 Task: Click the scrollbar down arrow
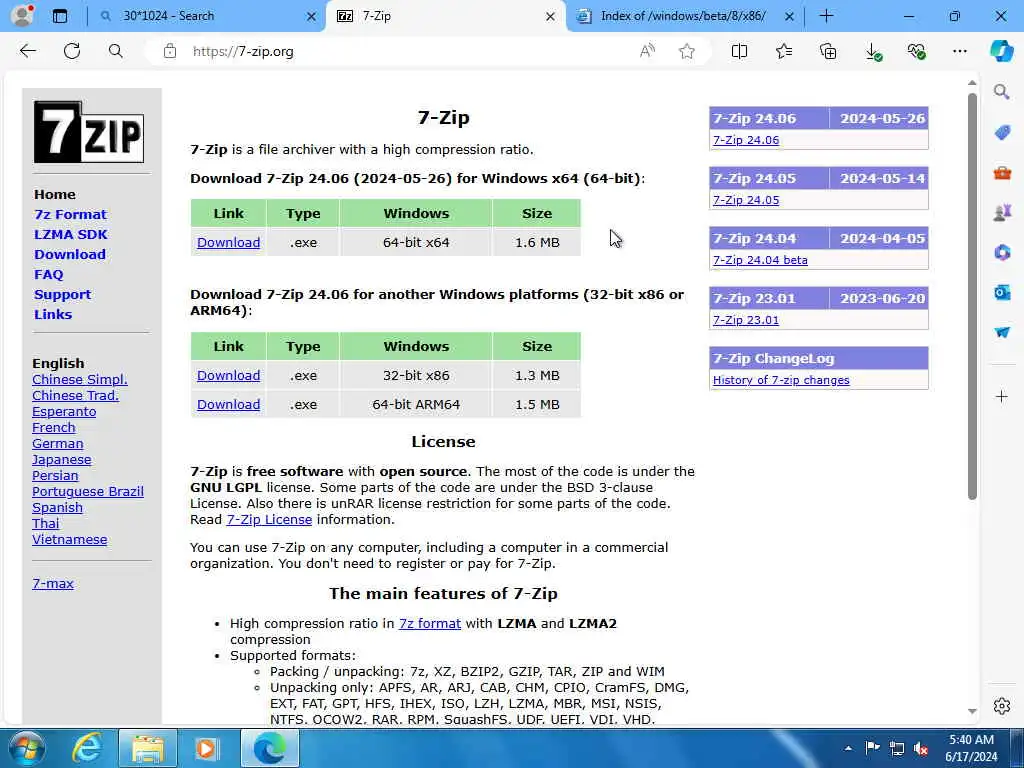(x=972, y=711)
